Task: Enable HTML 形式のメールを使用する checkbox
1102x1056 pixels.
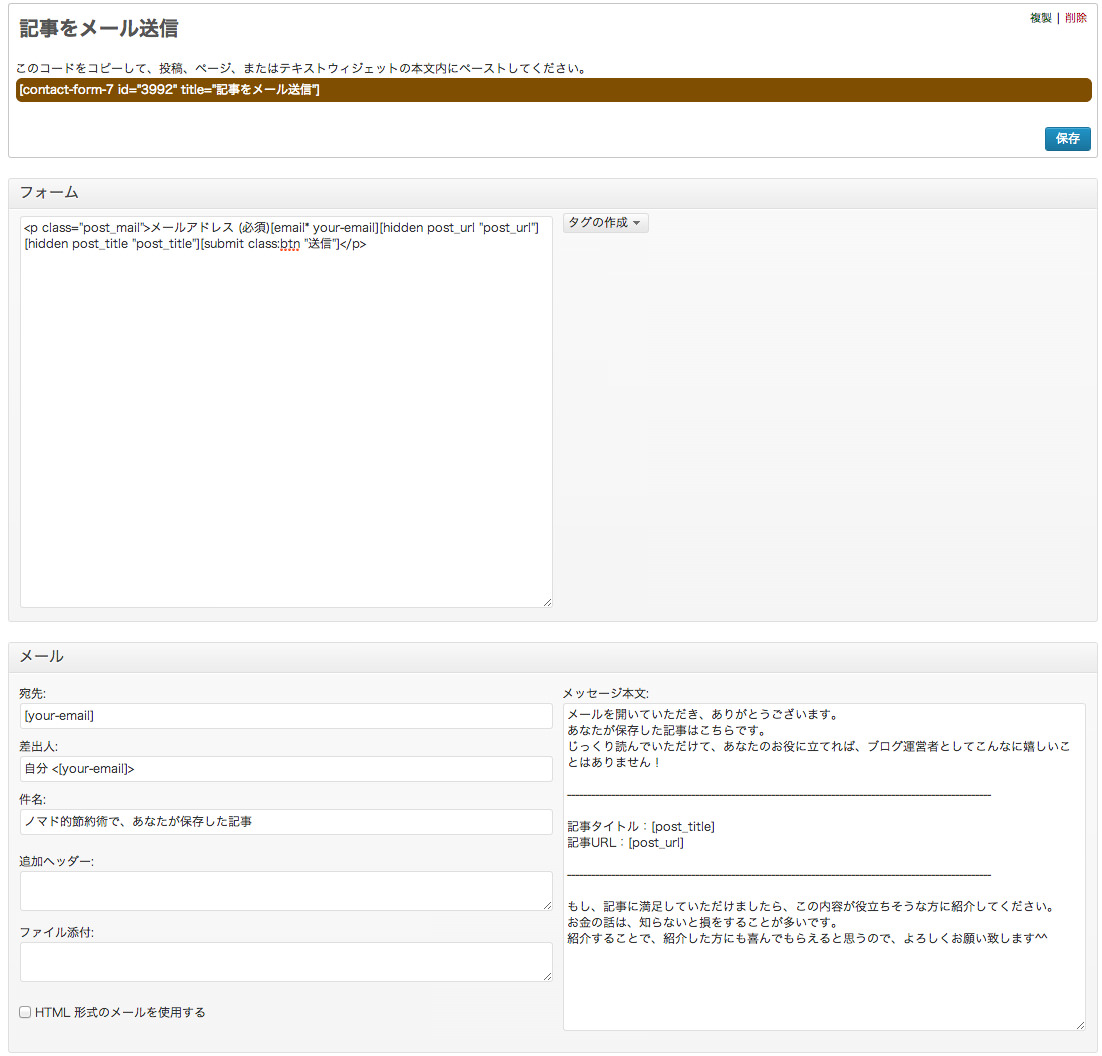Action: coord(26,1013)
